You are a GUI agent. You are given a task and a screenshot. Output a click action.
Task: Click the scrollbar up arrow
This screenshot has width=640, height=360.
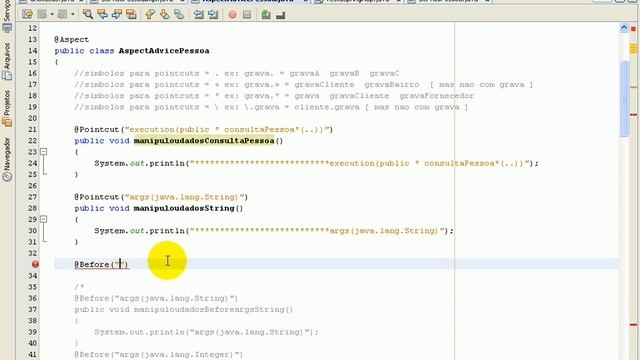tap(624, 28)
